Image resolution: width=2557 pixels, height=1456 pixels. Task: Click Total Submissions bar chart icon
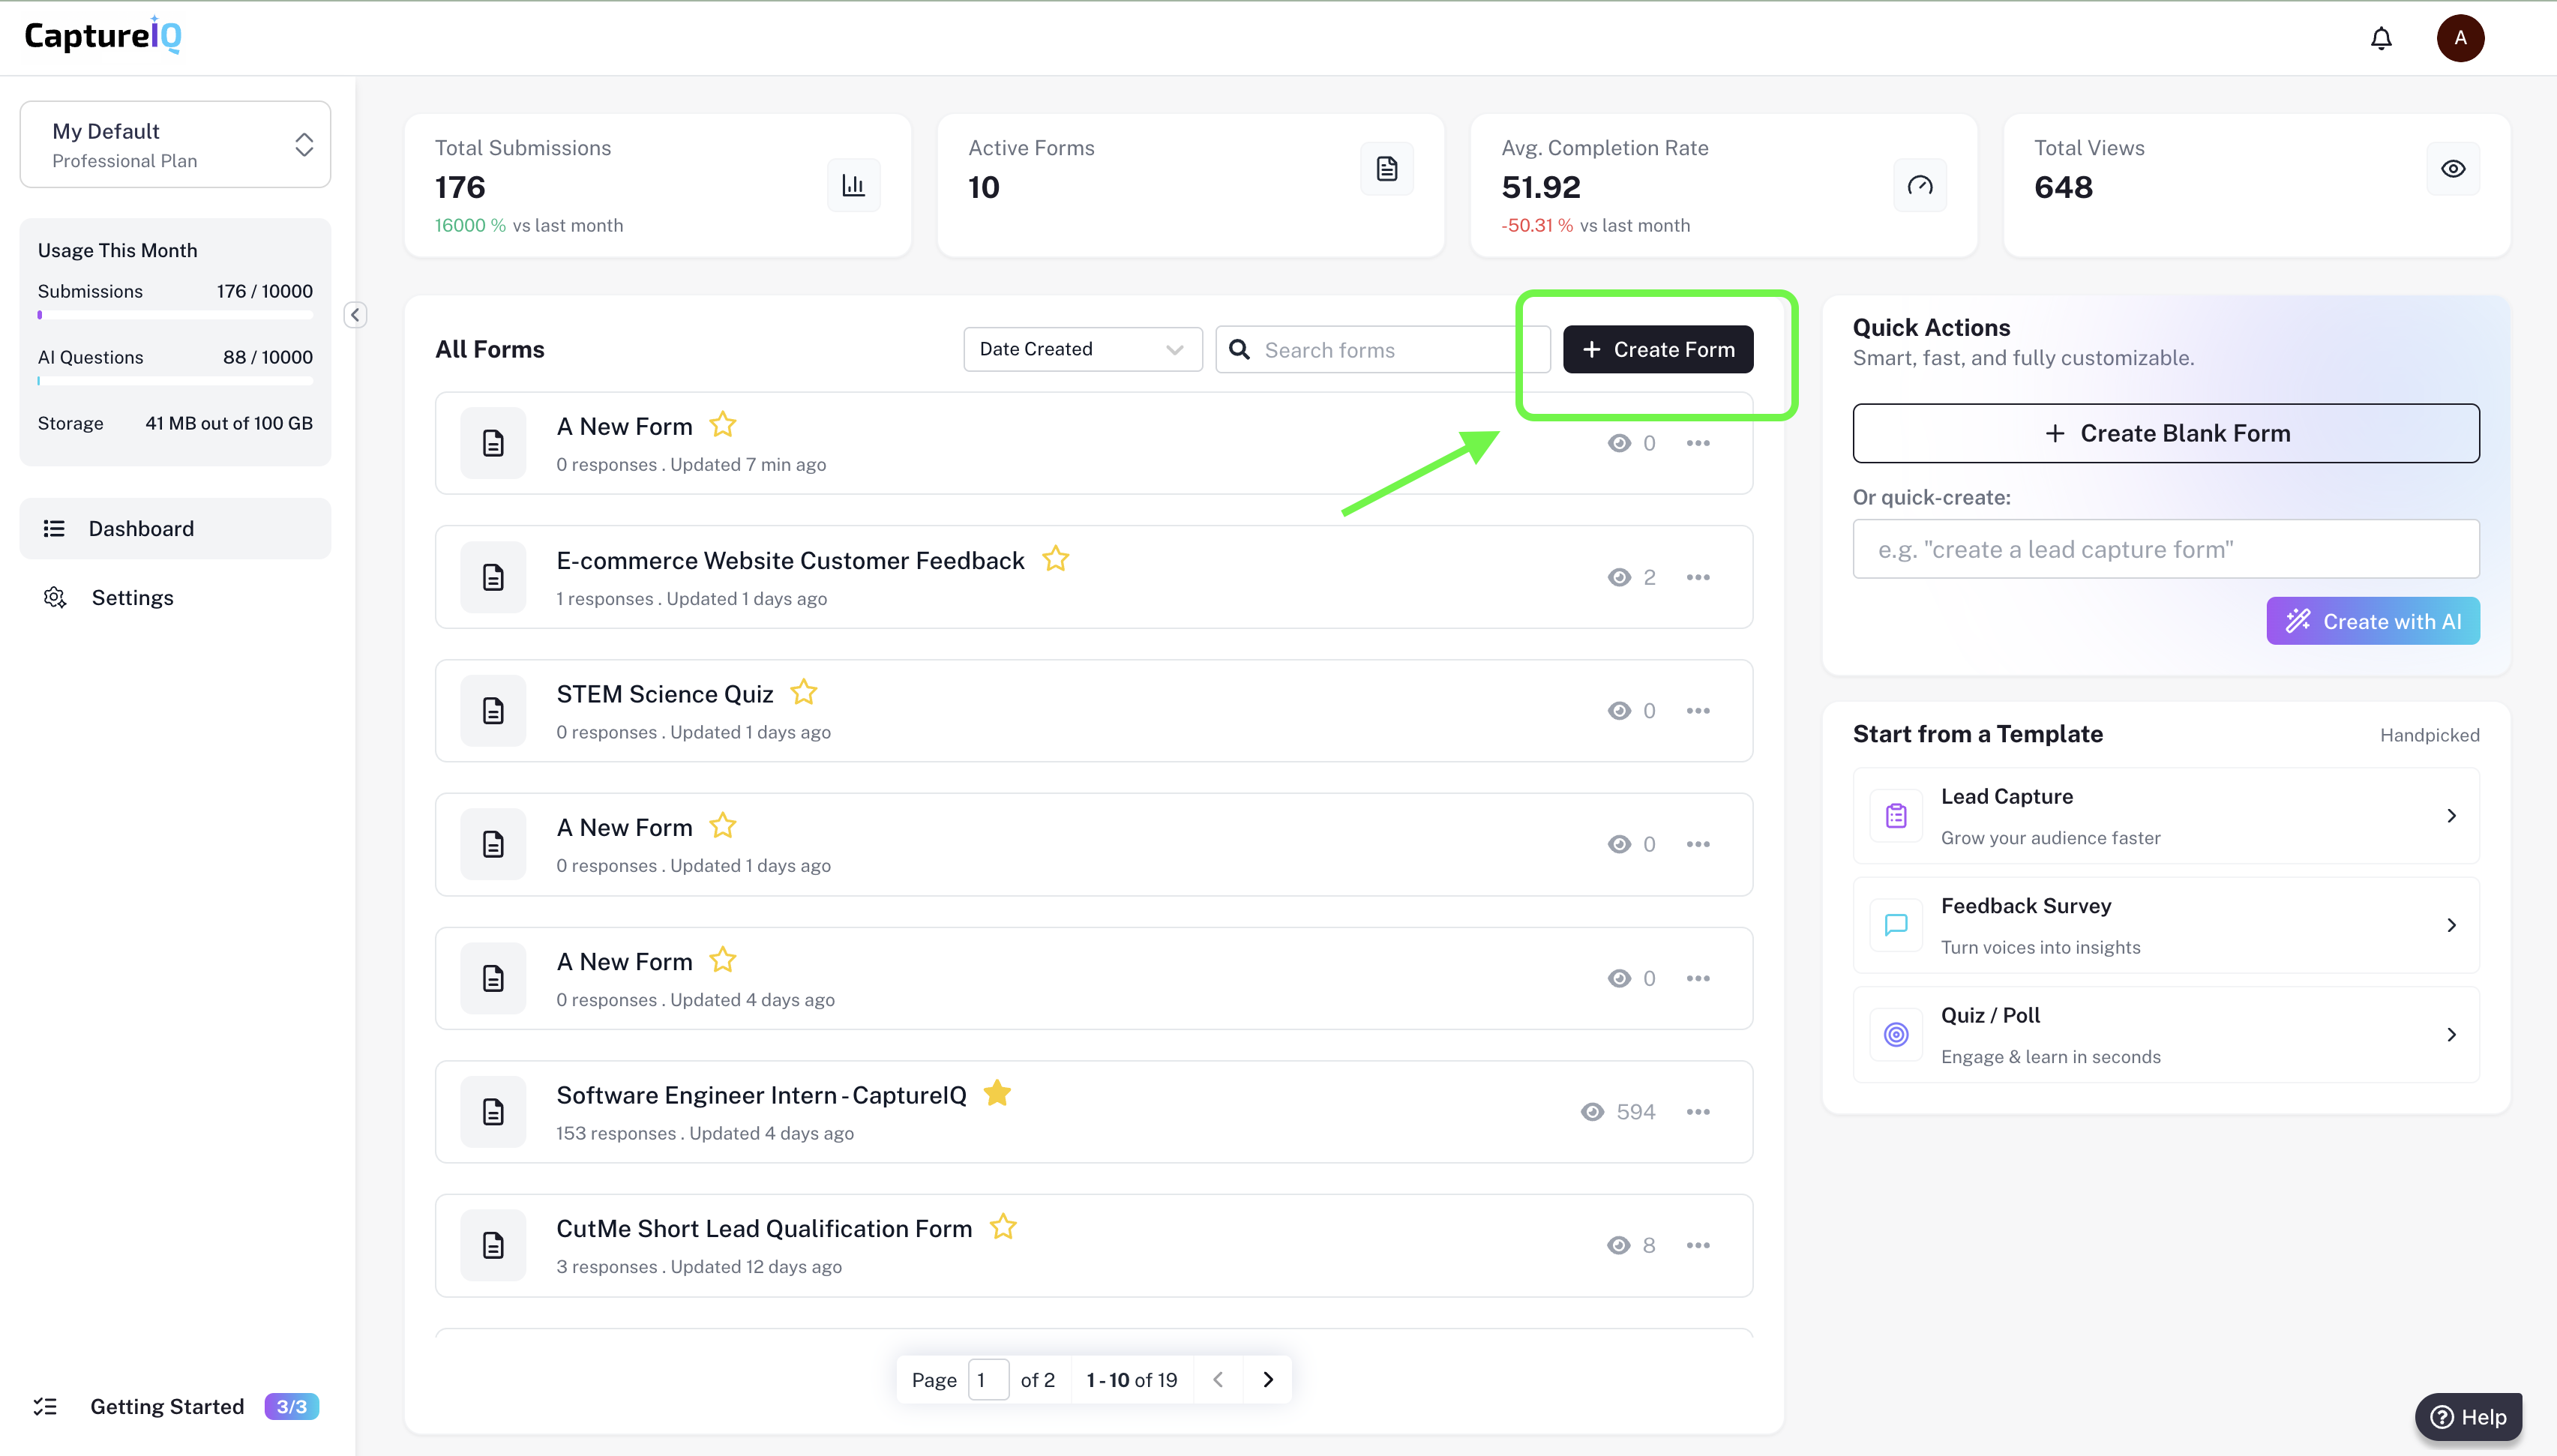[x=853, y=185]
